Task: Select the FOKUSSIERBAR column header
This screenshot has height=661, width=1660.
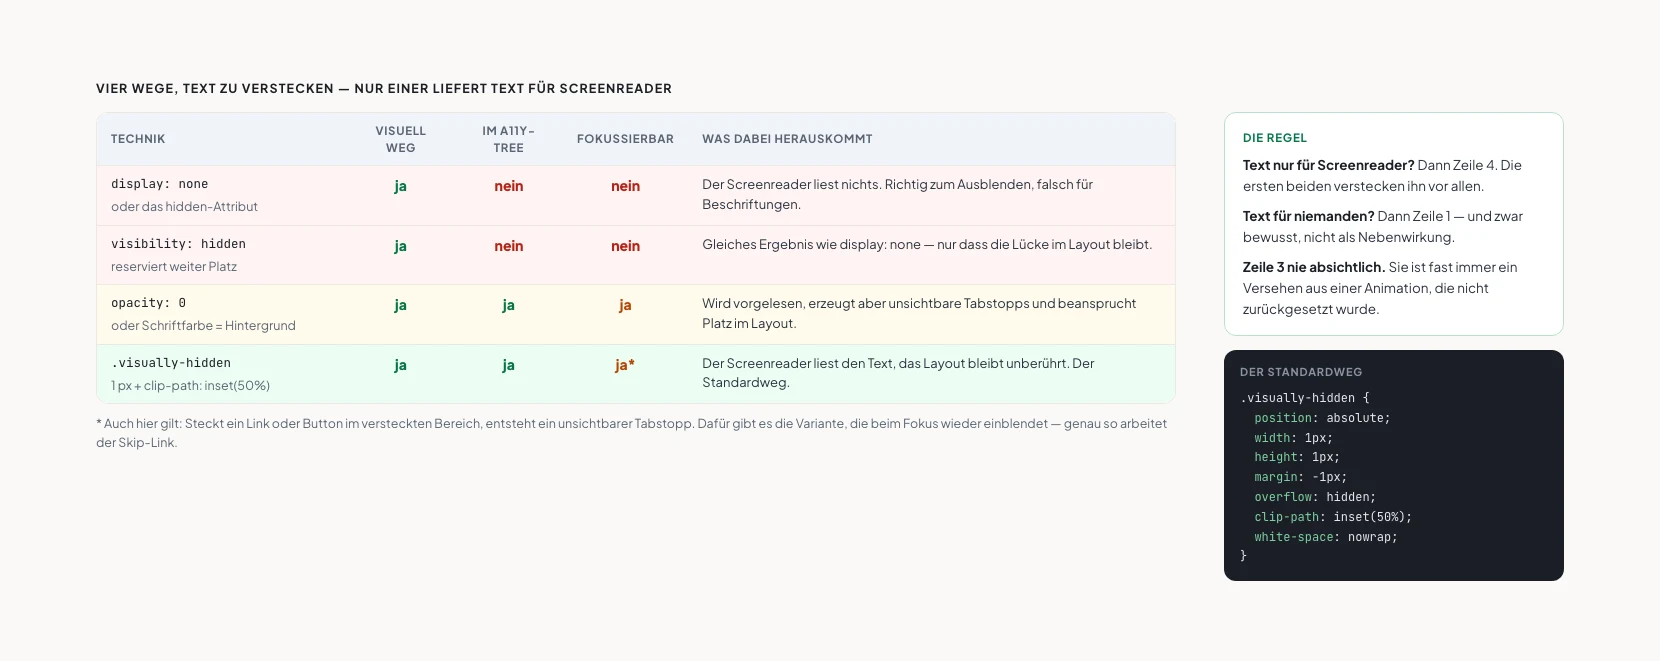Action: coord(625,139)
